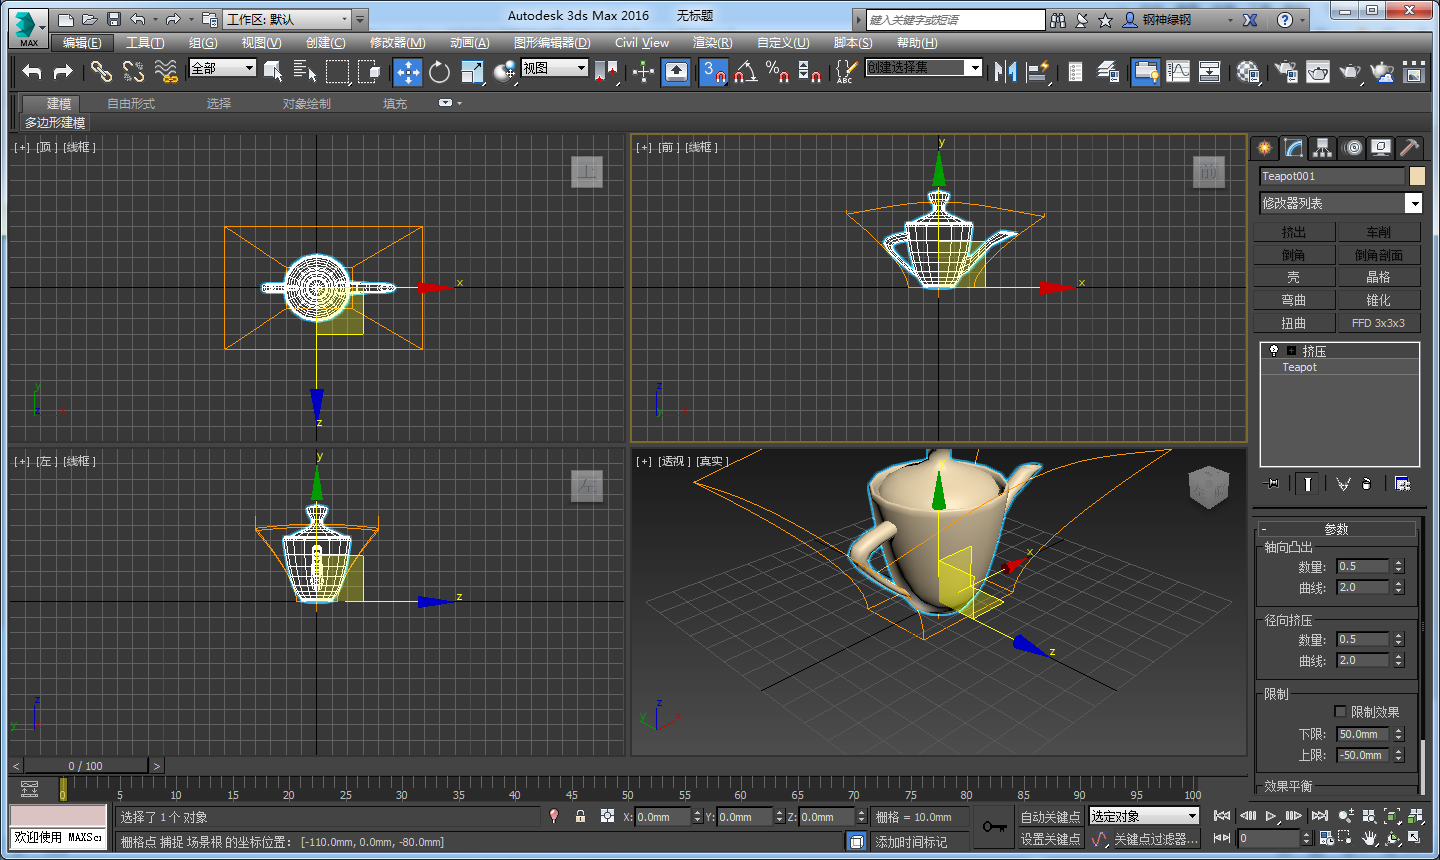The image size is (1440, 860).
Task: Apply the 挤出 modifier button
Action: pyautogui.click(x=1294, y=232)
